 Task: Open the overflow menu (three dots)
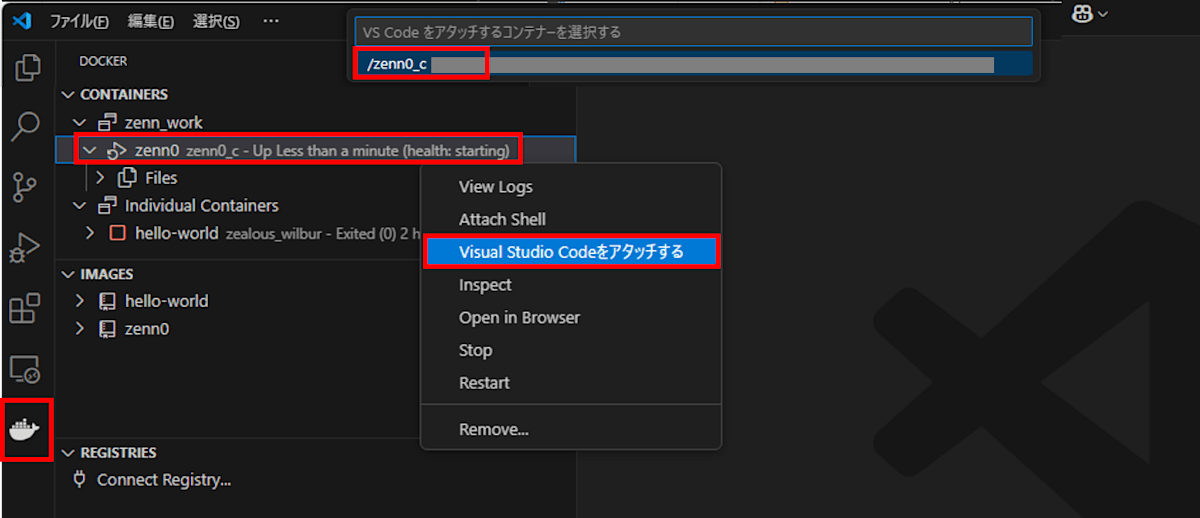[271, 21]
